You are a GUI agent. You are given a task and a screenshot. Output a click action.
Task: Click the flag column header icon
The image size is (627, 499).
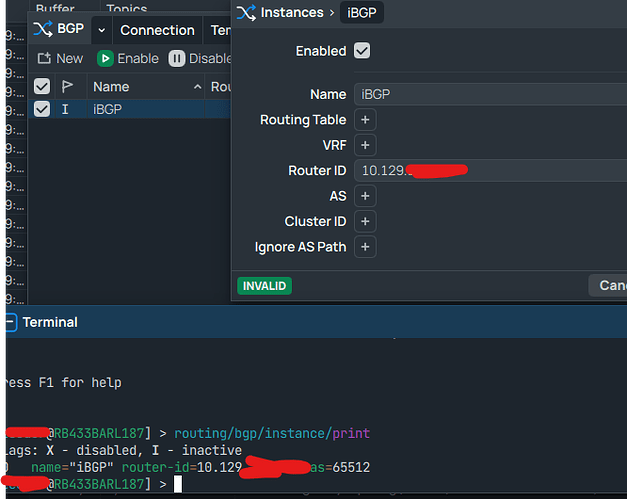[67, 86]
